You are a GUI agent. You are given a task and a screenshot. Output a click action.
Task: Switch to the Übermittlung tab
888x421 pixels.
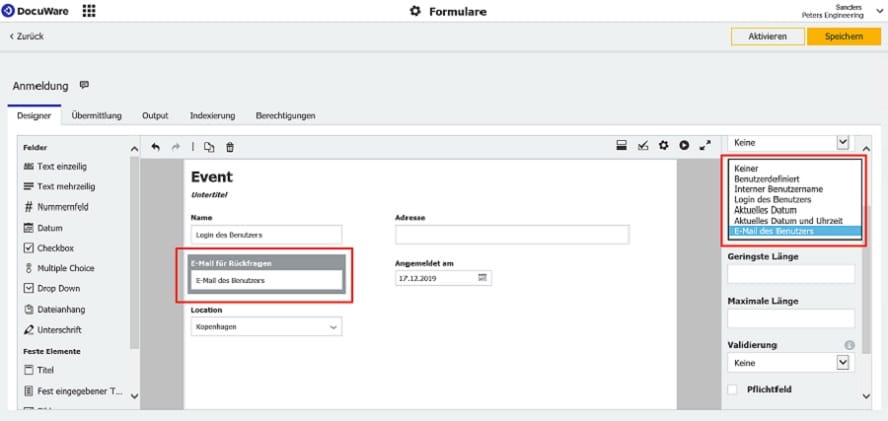pos(97,116)
